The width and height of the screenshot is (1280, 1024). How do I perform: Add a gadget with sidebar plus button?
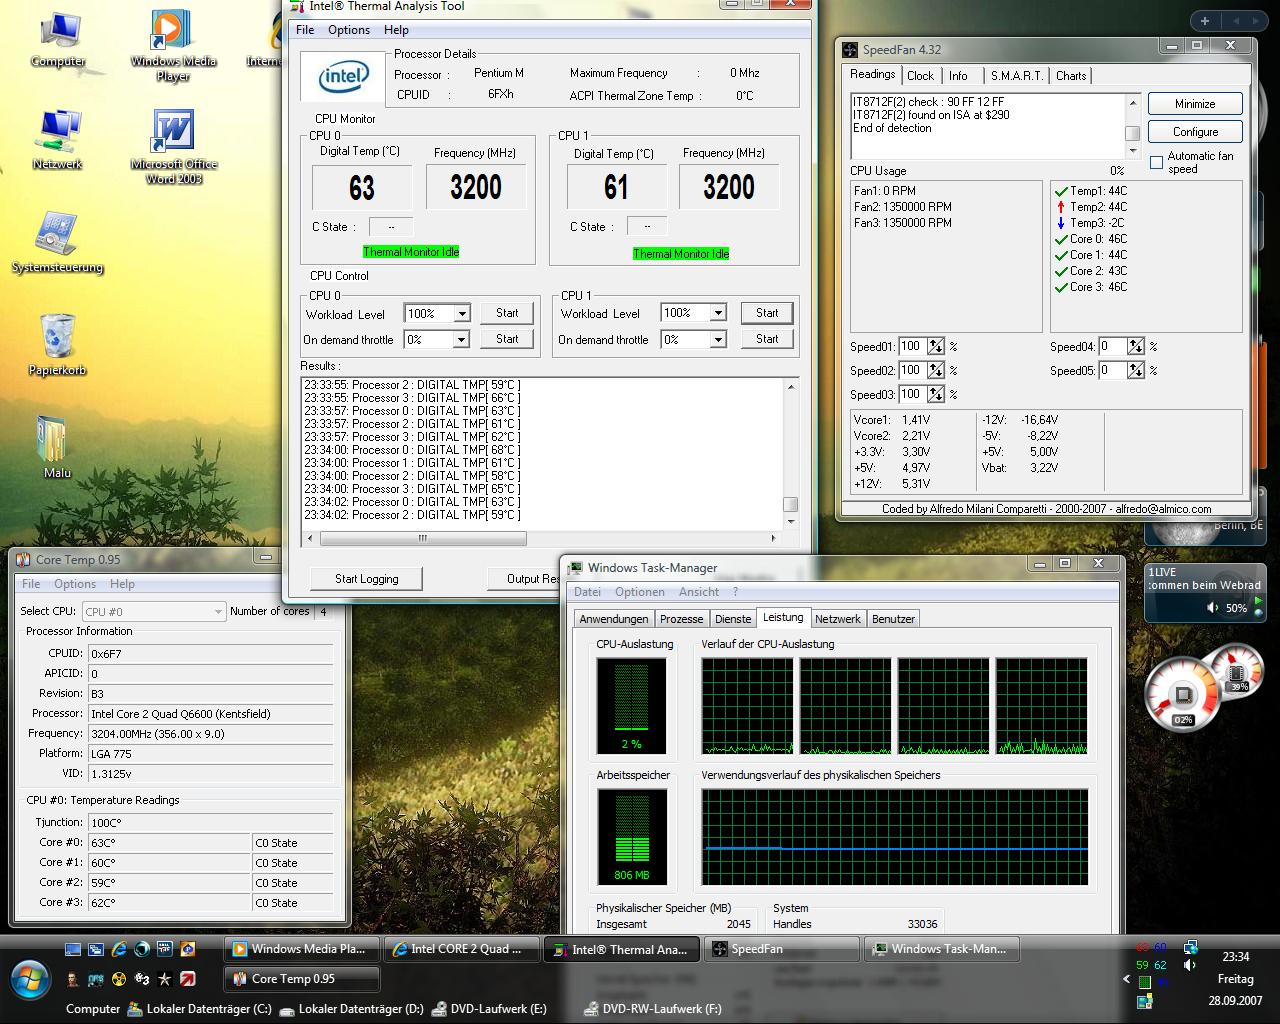[x=1205, y=20]
